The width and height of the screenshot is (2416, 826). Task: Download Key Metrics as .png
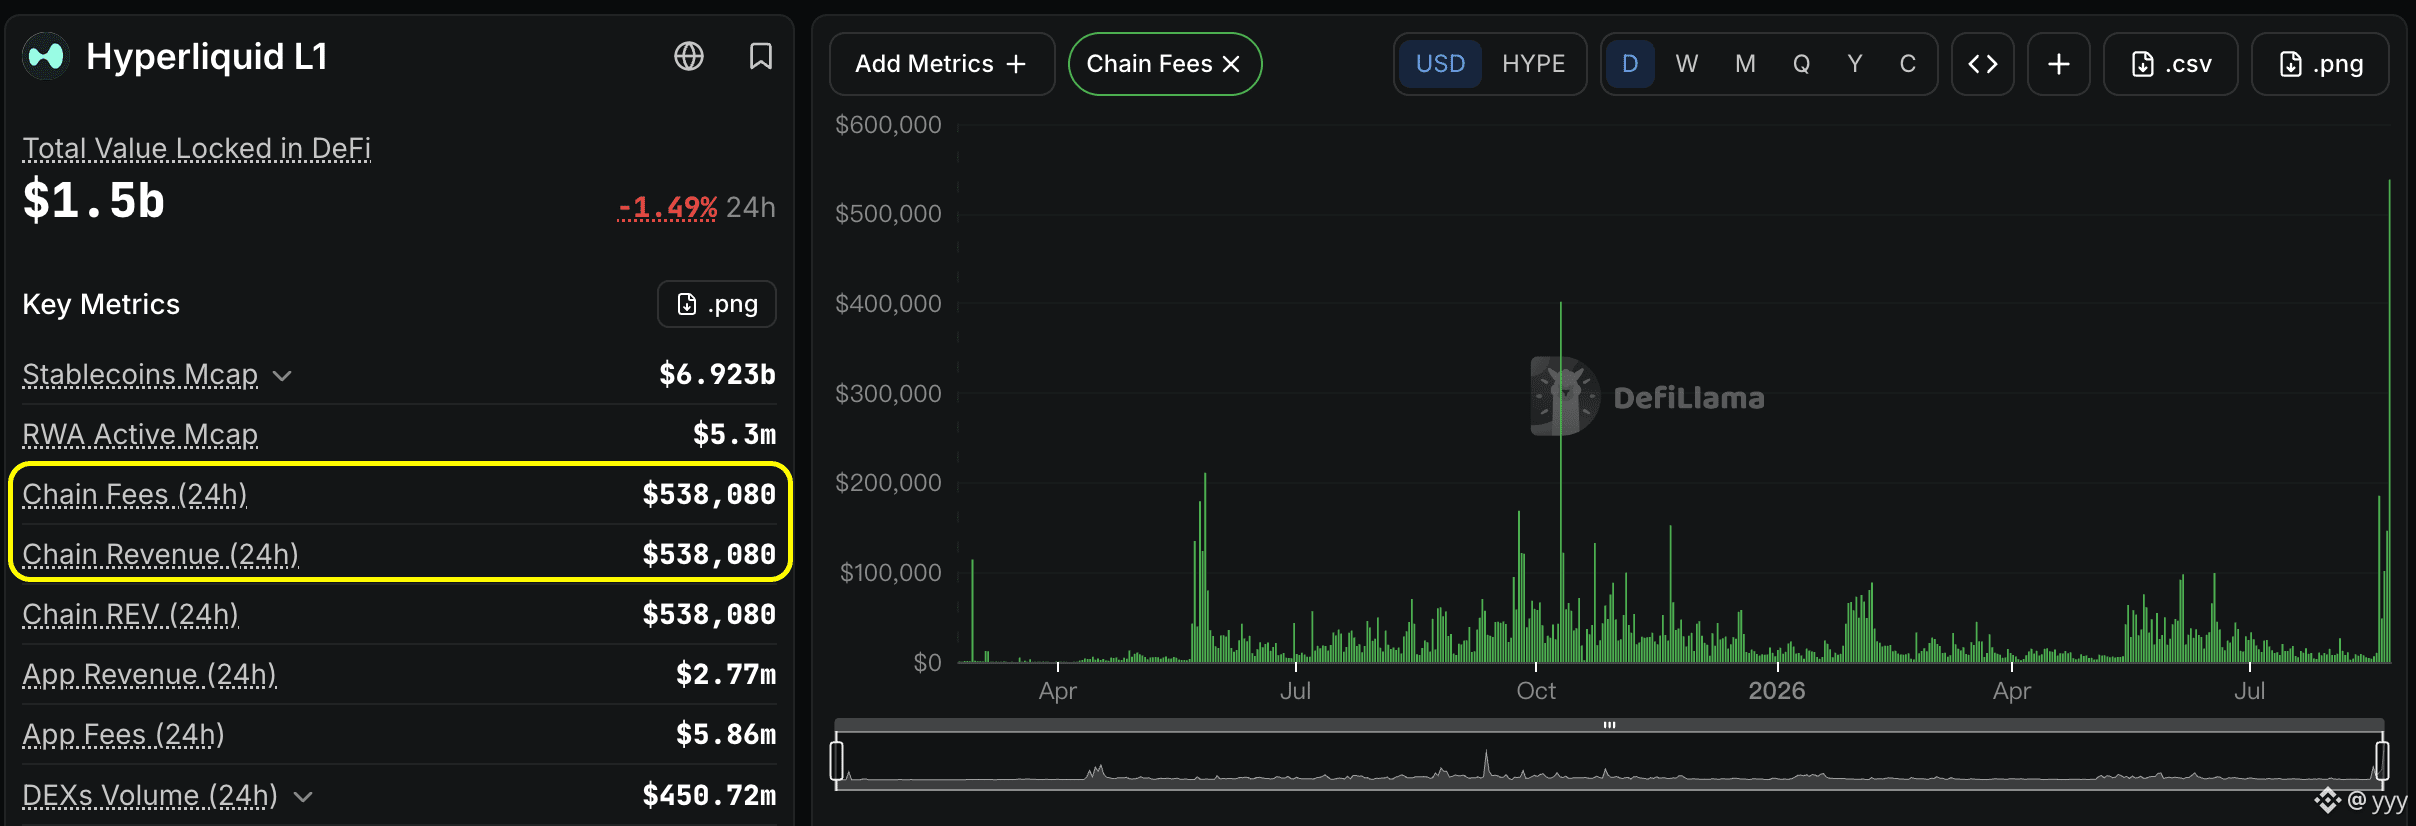717,304
